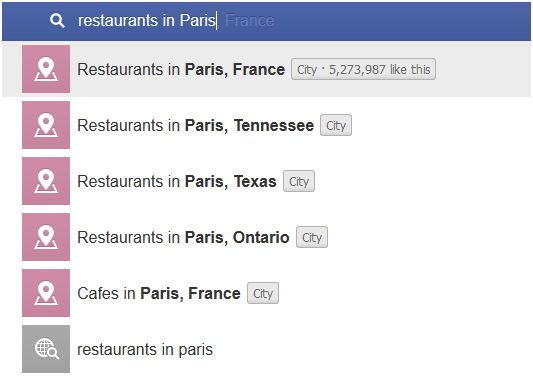The height and width of the screenshot is (377, 533).
Task: Click the location pin icon for Paris, France restaurants
Action: (46, 69)
